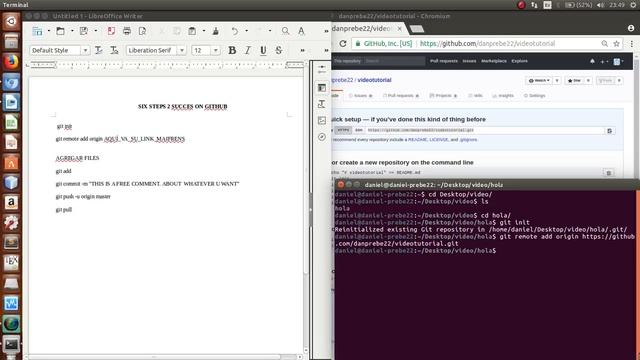Image resolution: width=640 pixels, height=360 pixels.
Task: Switch to repository Settings tab
Action: click(x=535, y=96)
